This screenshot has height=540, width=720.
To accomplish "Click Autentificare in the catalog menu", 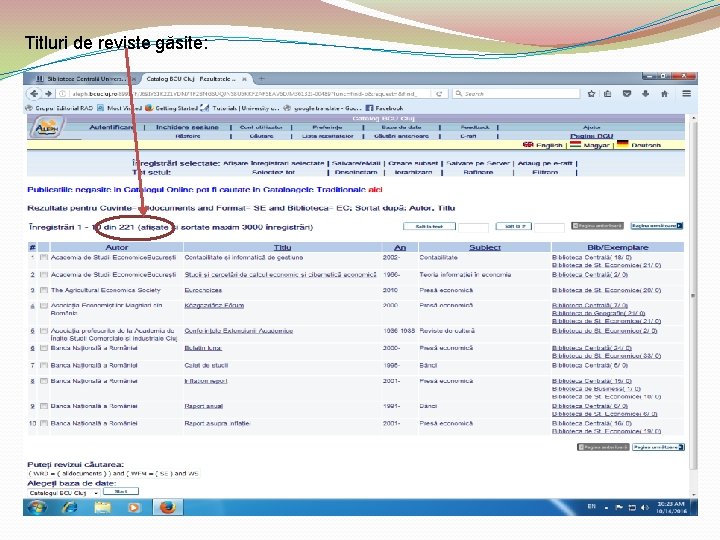I will click(x=112, y=127).
